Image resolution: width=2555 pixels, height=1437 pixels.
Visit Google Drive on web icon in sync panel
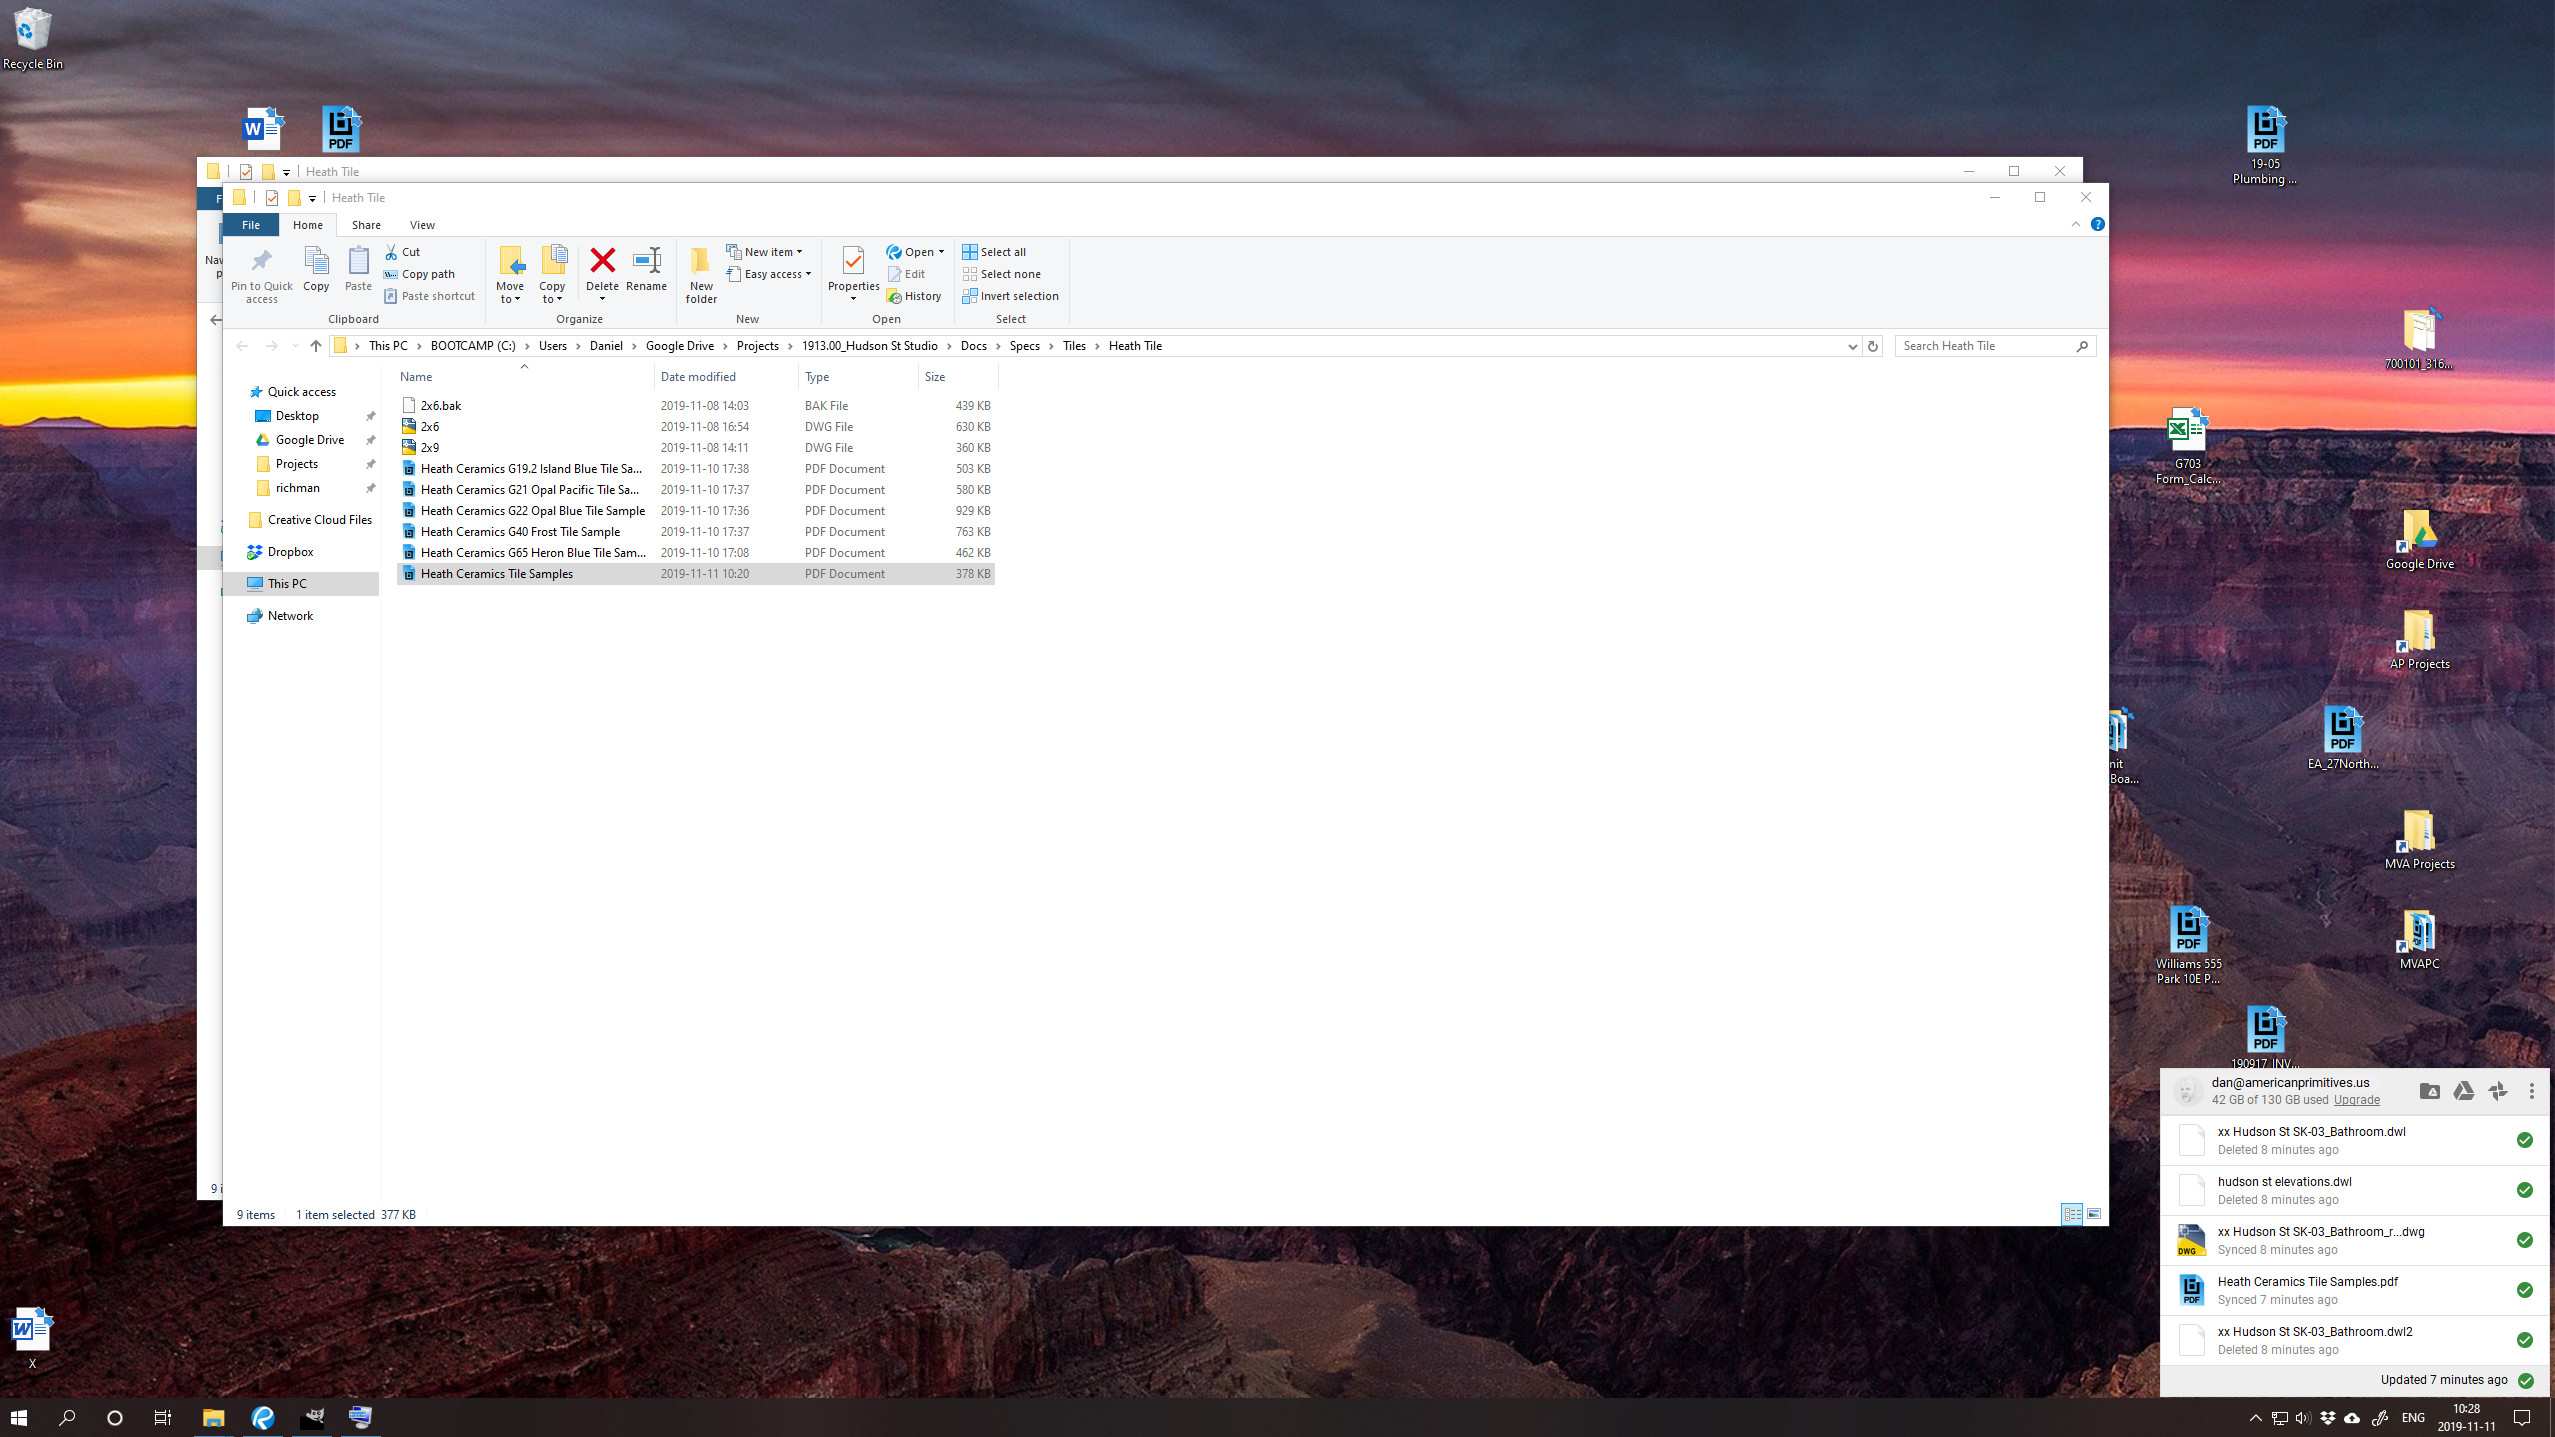pos(2464,1091)
